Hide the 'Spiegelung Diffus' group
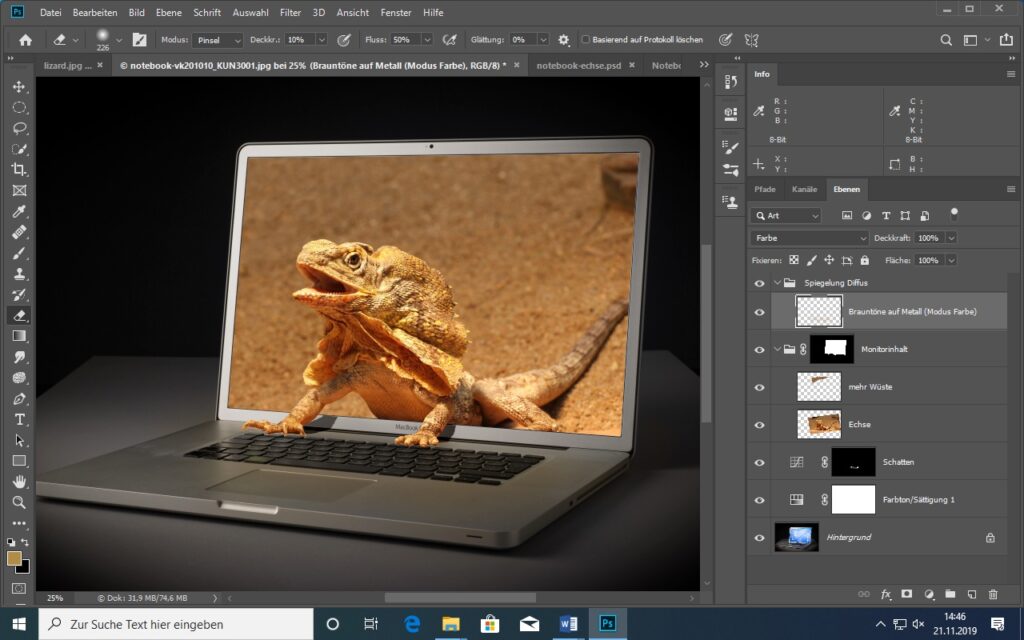The height and width of the screenshot is (640, 1024). pos(759,283)
